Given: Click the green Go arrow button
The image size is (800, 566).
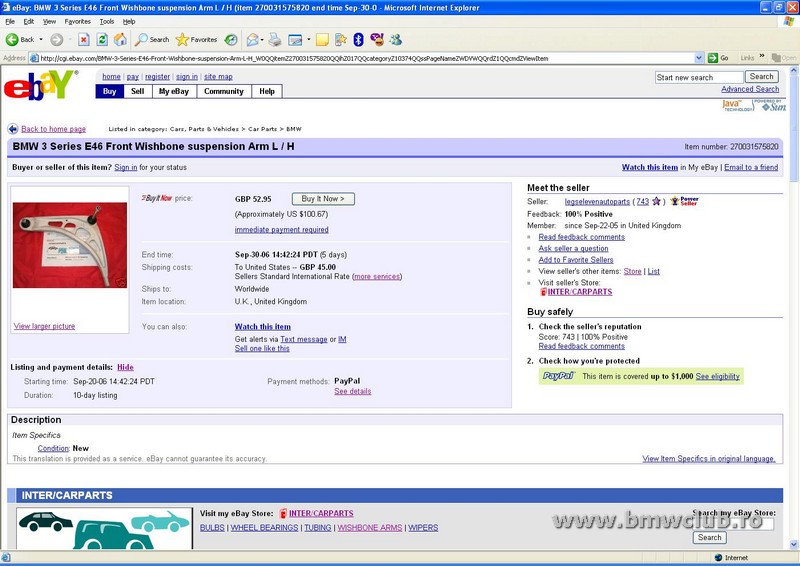Looking at the screenshot, I should [713, 58].
